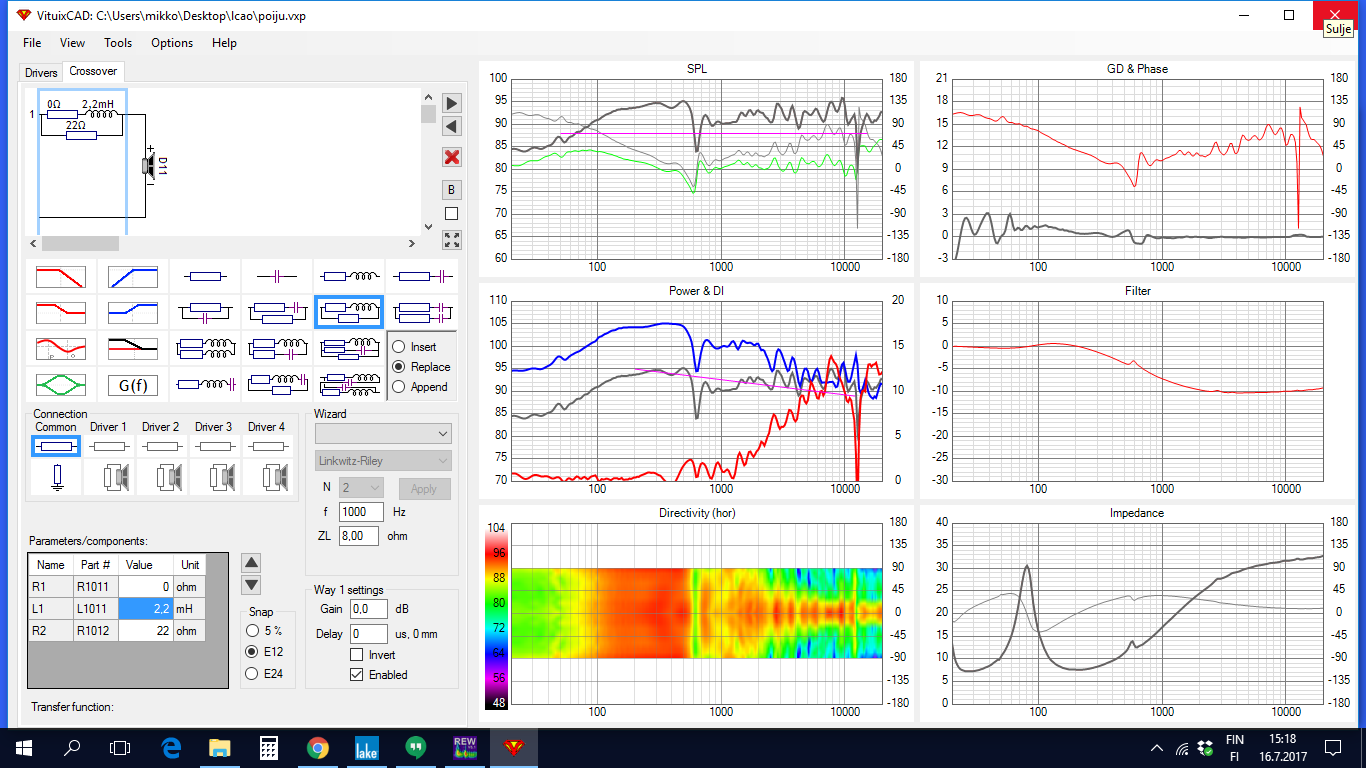Select the blue high-shelf filter block
1366x768 pixels.
coord(133,312)
